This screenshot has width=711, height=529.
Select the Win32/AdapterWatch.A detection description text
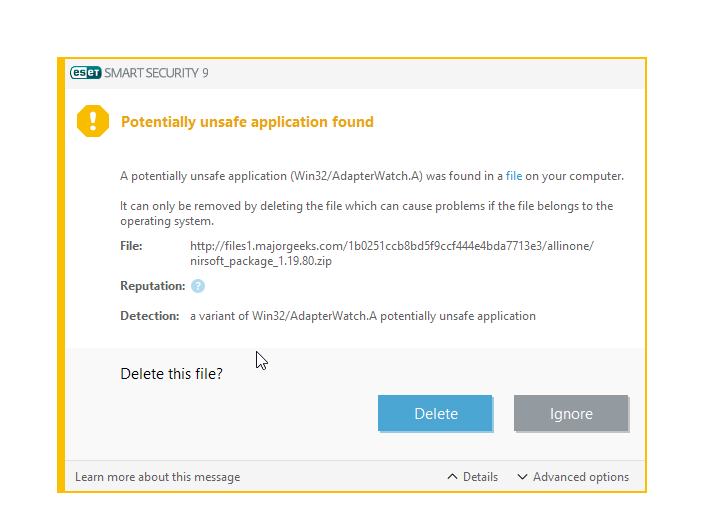pos(363,316)
